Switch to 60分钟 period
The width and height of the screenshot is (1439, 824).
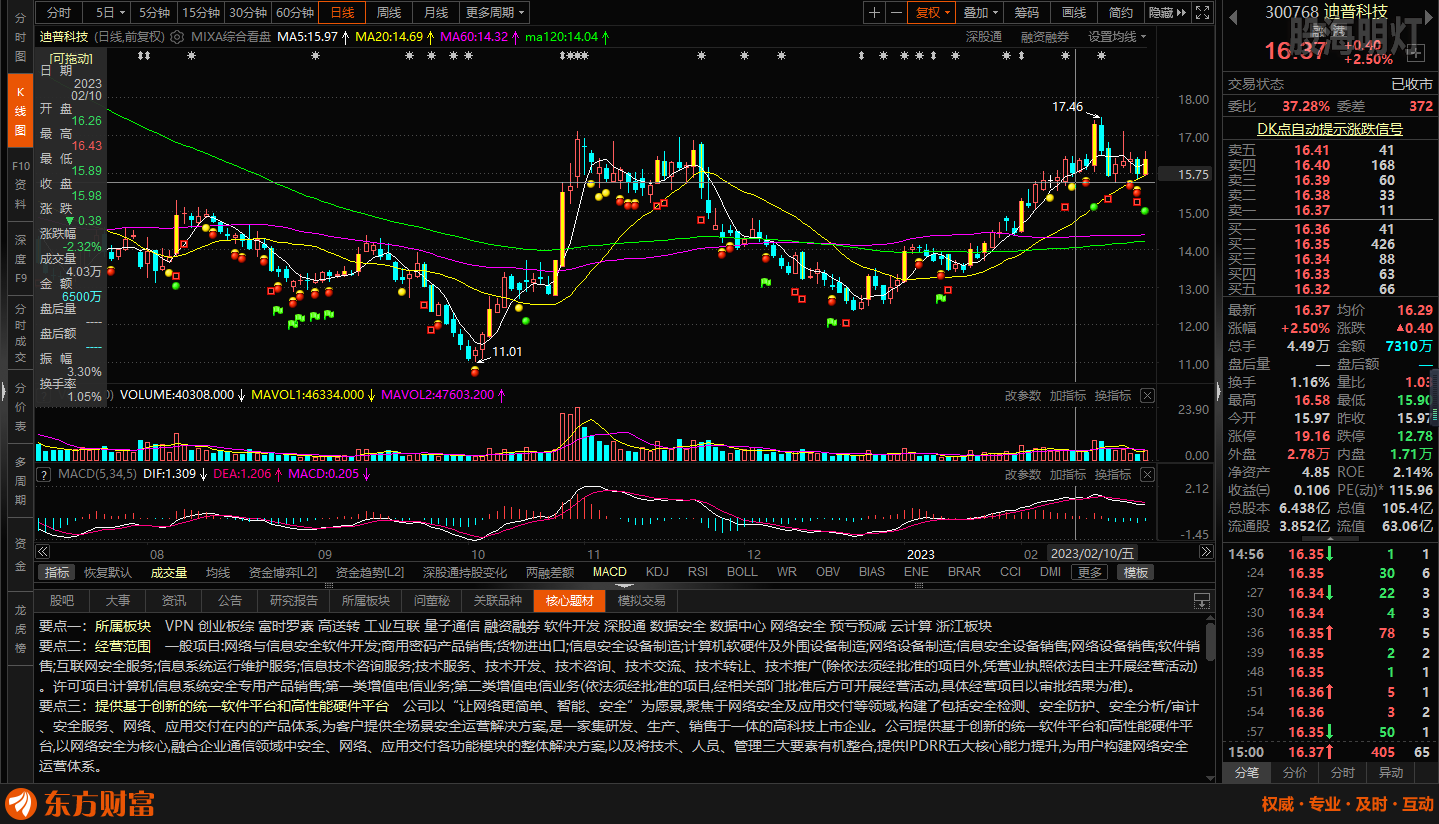pos(294,13)
